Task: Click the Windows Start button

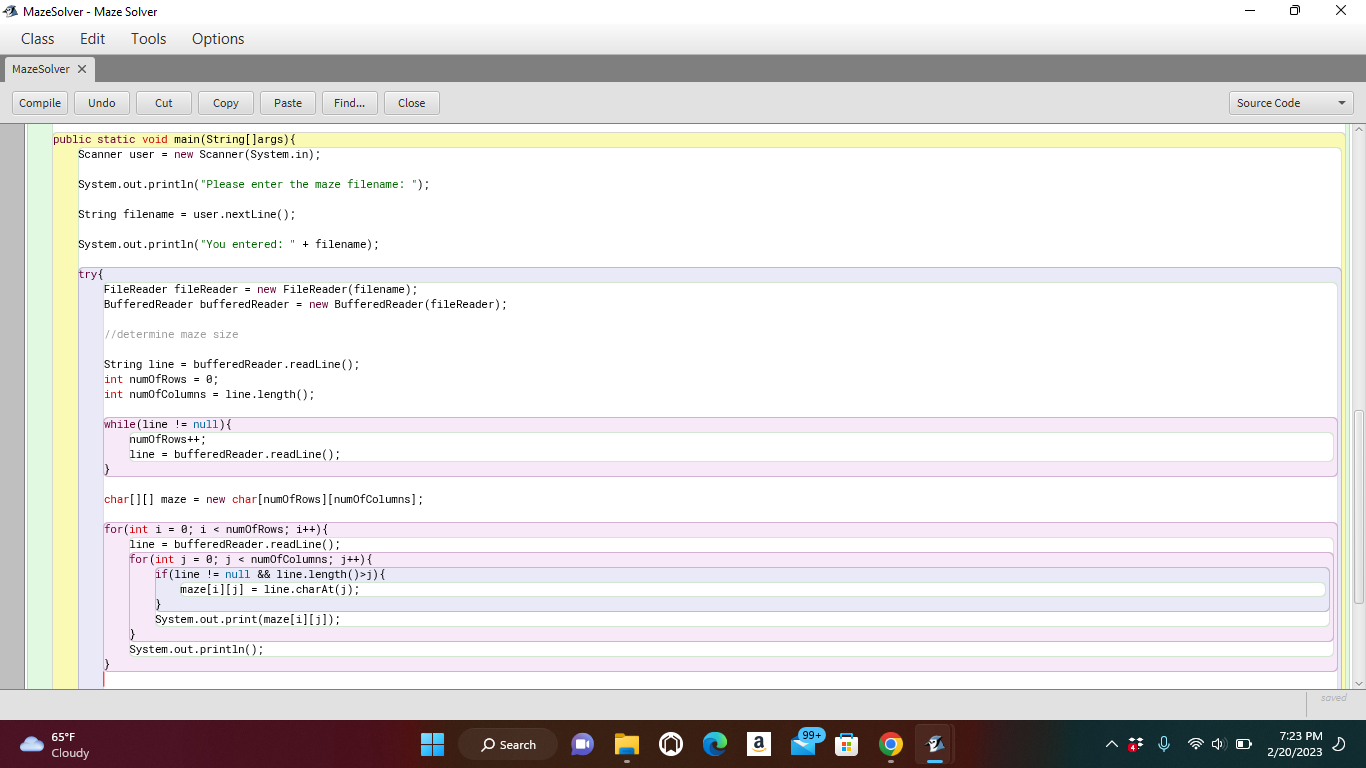Action: (432, 744)
